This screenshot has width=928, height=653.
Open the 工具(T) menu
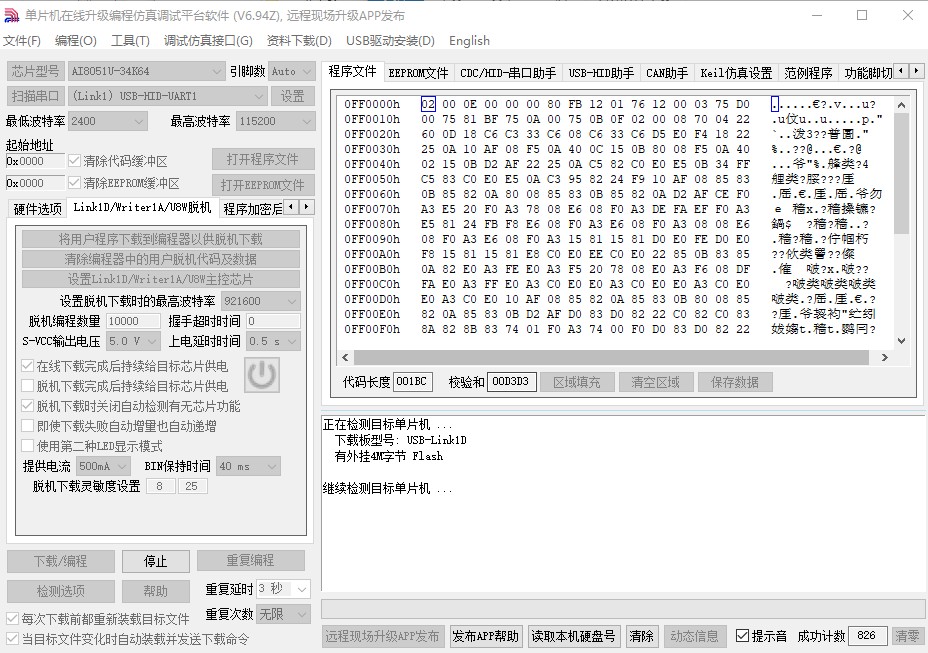click(130, 40)
